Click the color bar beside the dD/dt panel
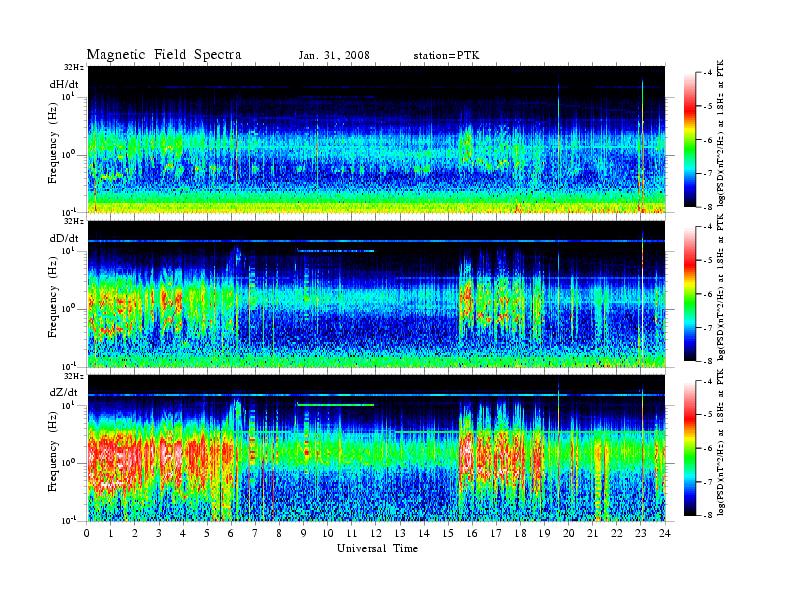The width and height of the screenshot is (792, 612). tap(690, 294)
